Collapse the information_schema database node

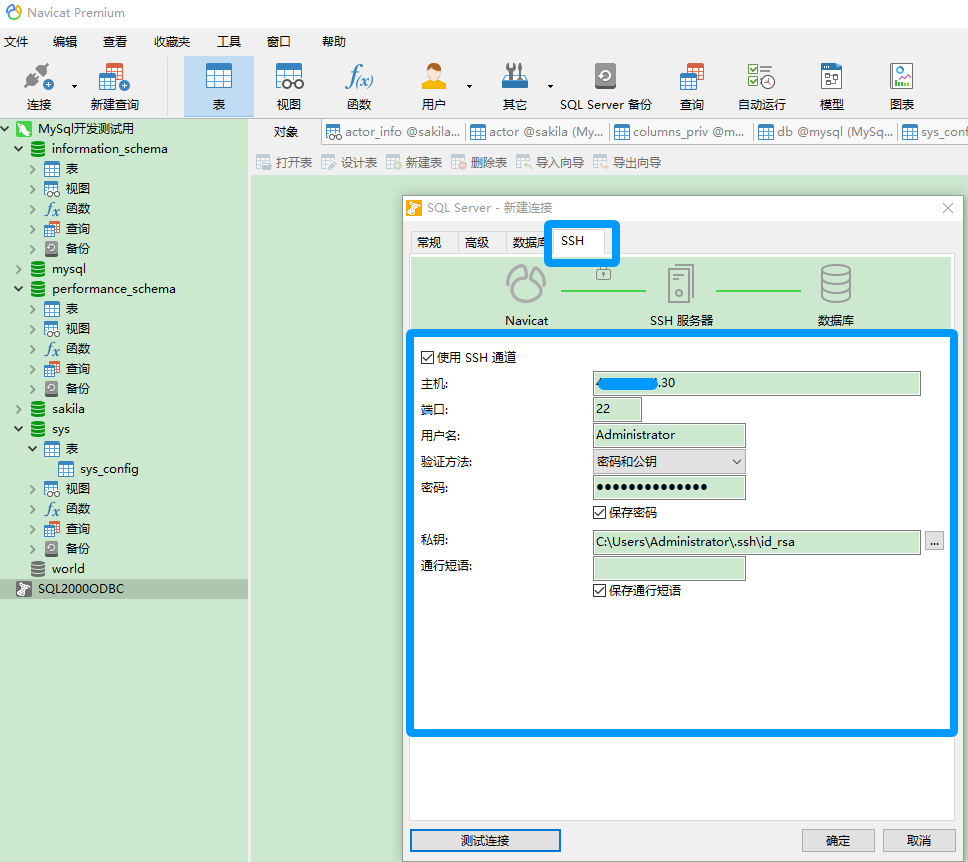(19, 149)
